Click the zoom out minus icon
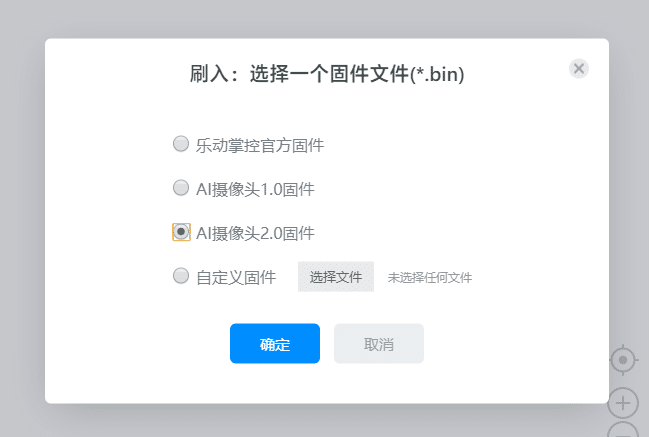This screenshot has width=649, height=437. [623, 432]
